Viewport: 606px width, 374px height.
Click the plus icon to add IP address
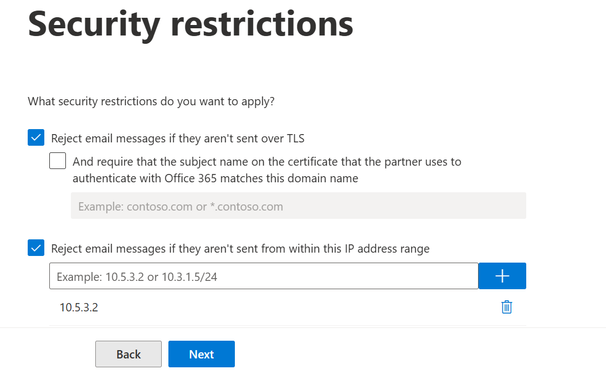(x=502, y=276)
